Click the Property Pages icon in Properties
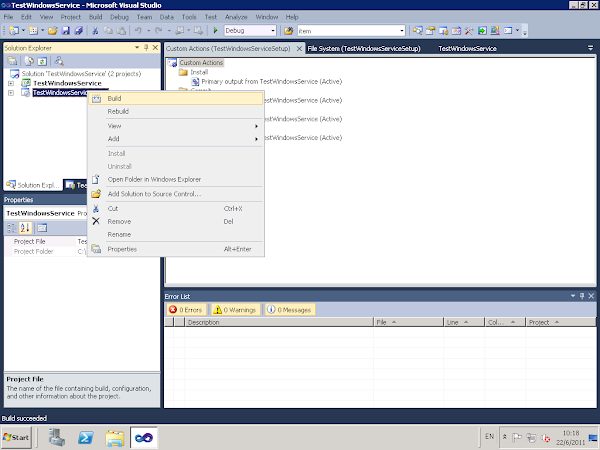Screen dimensions: 600x450 (42, 228)
